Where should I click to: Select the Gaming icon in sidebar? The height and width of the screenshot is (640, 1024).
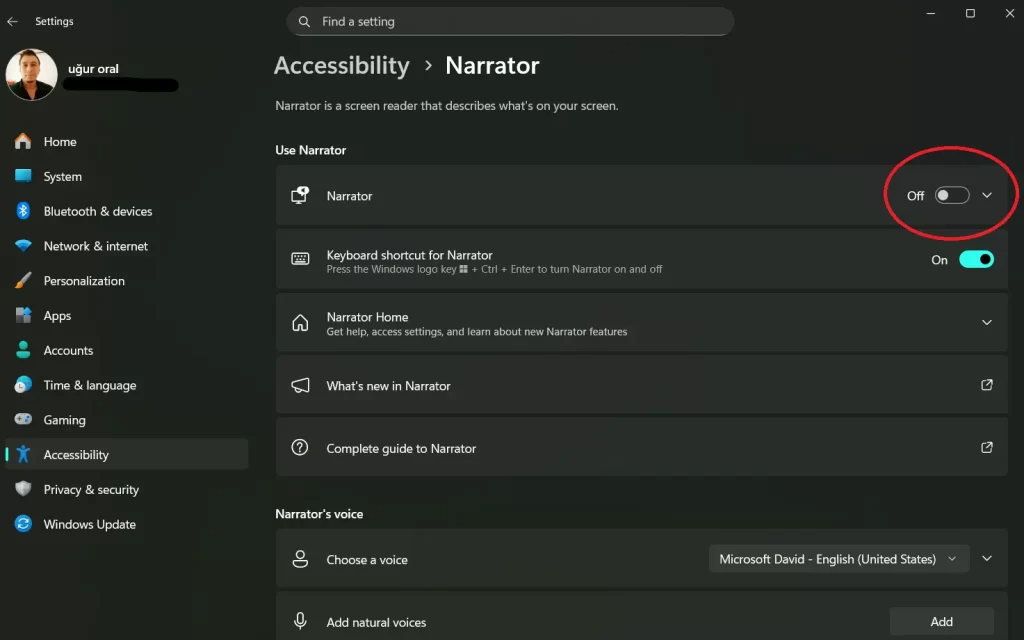click(x=24, y=419)
